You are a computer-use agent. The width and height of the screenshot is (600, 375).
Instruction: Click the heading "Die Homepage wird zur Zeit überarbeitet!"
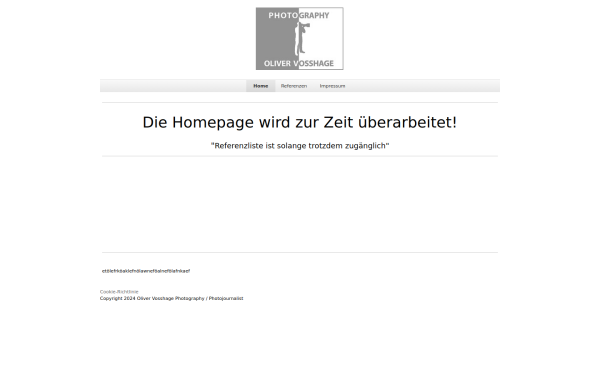tap(300, 123)
